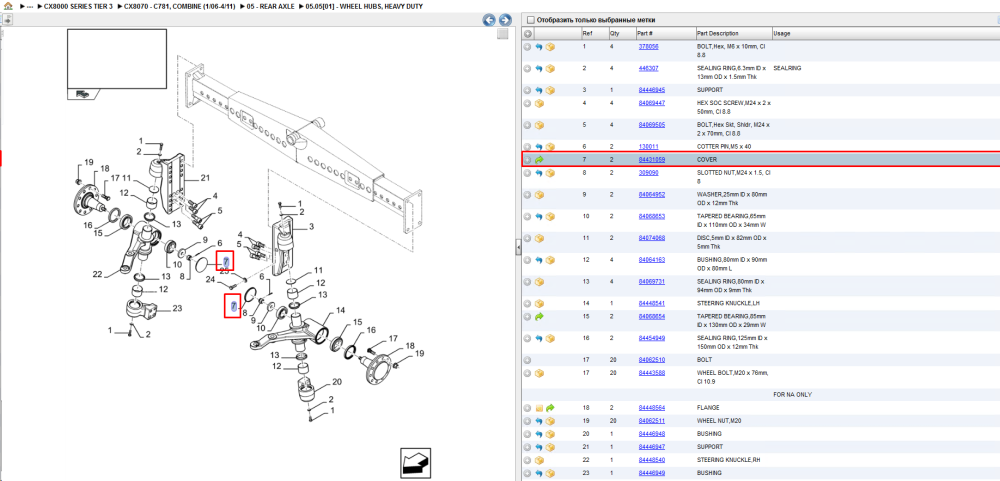Click the yellow box icon for SLOTTED NUT
This screenshot has height=481, width=1000.
[550, 173]
